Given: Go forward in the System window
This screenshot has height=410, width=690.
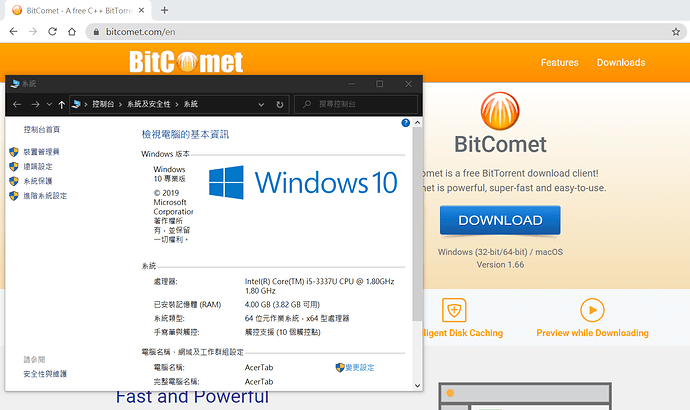Looking at the screenshot, I should click(x=35, y=104).
